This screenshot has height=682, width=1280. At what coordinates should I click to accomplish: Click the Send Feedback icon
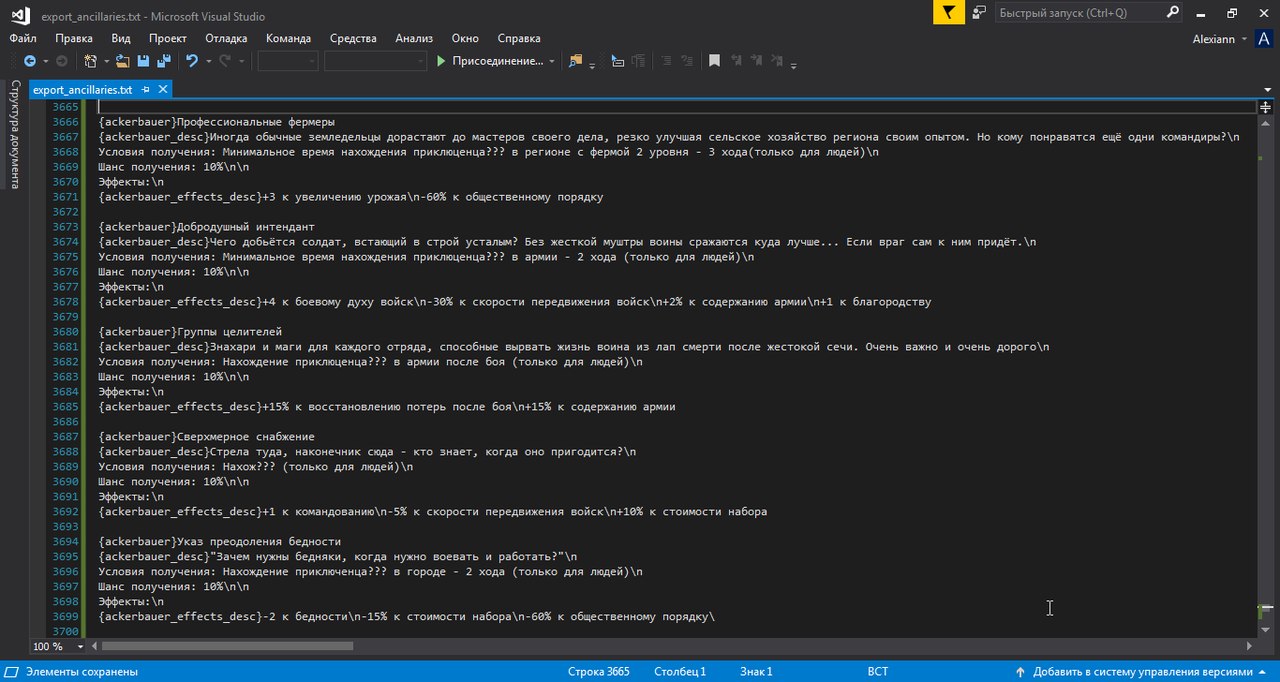point(979,12)
